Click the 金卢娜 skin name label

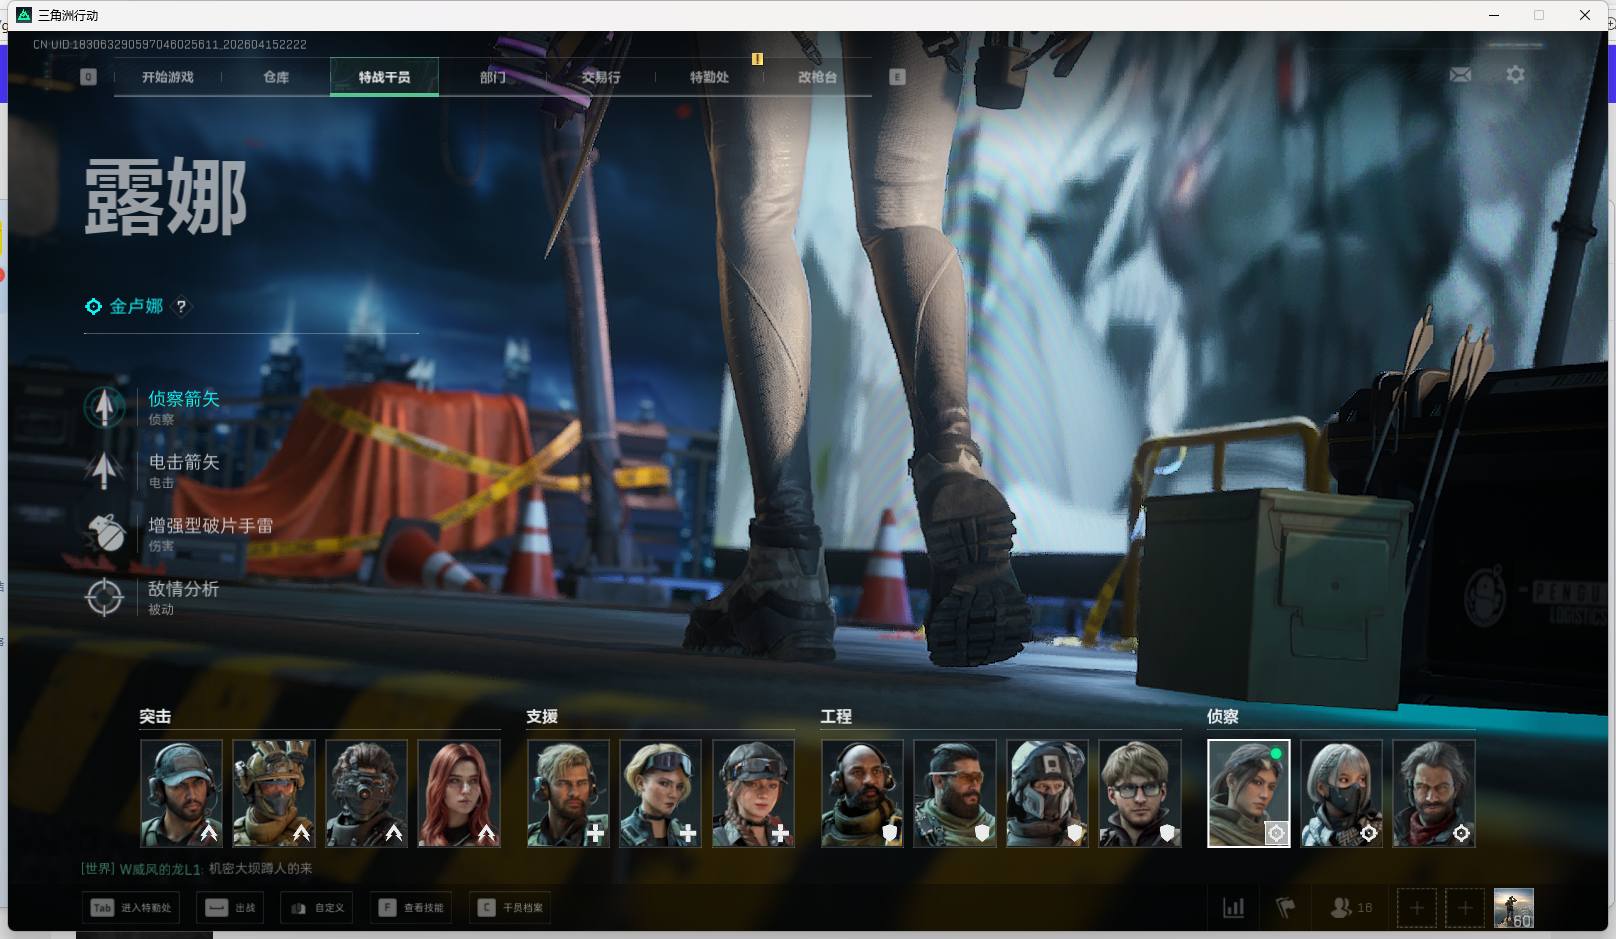point(136,307)
